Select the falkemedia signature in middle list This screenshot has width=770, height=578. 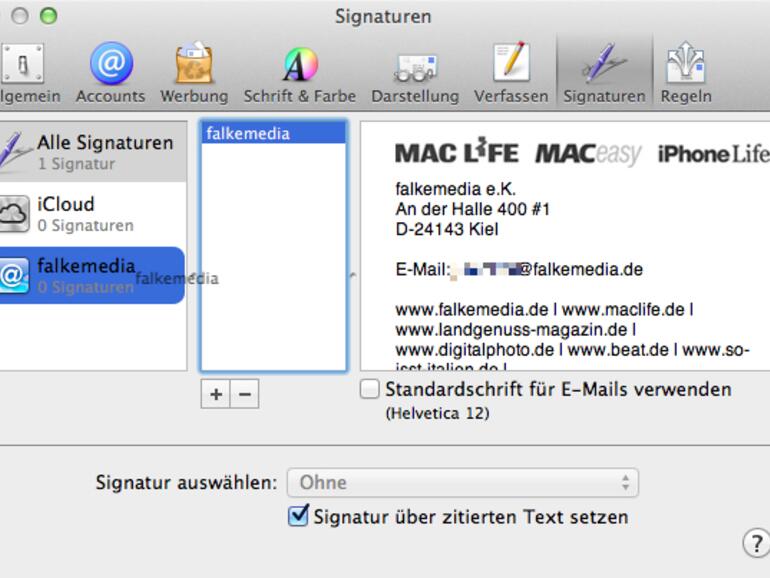click(x=274, y=134)
